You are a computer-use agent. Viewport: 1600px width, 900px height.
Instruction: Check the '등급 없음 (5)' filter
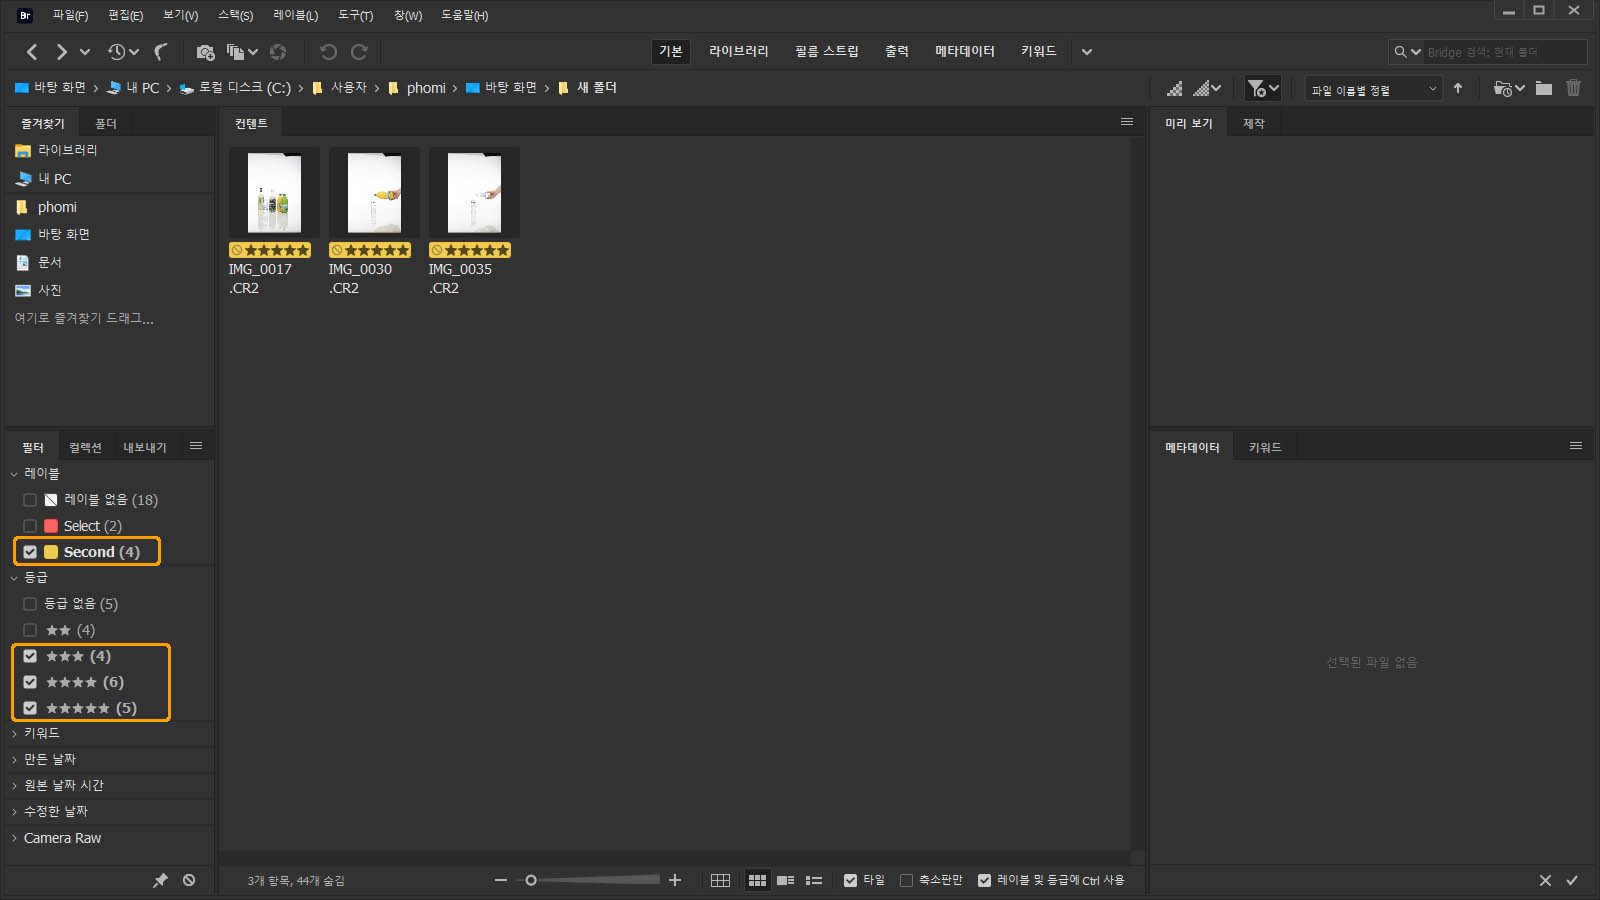pos(30,604)
